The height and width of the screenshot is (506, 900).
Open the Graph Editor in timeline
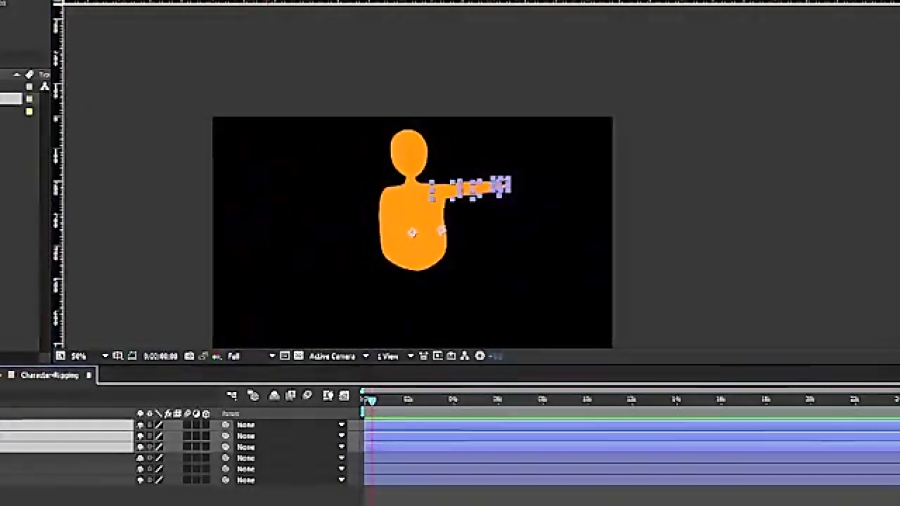(x=344, y=395)
